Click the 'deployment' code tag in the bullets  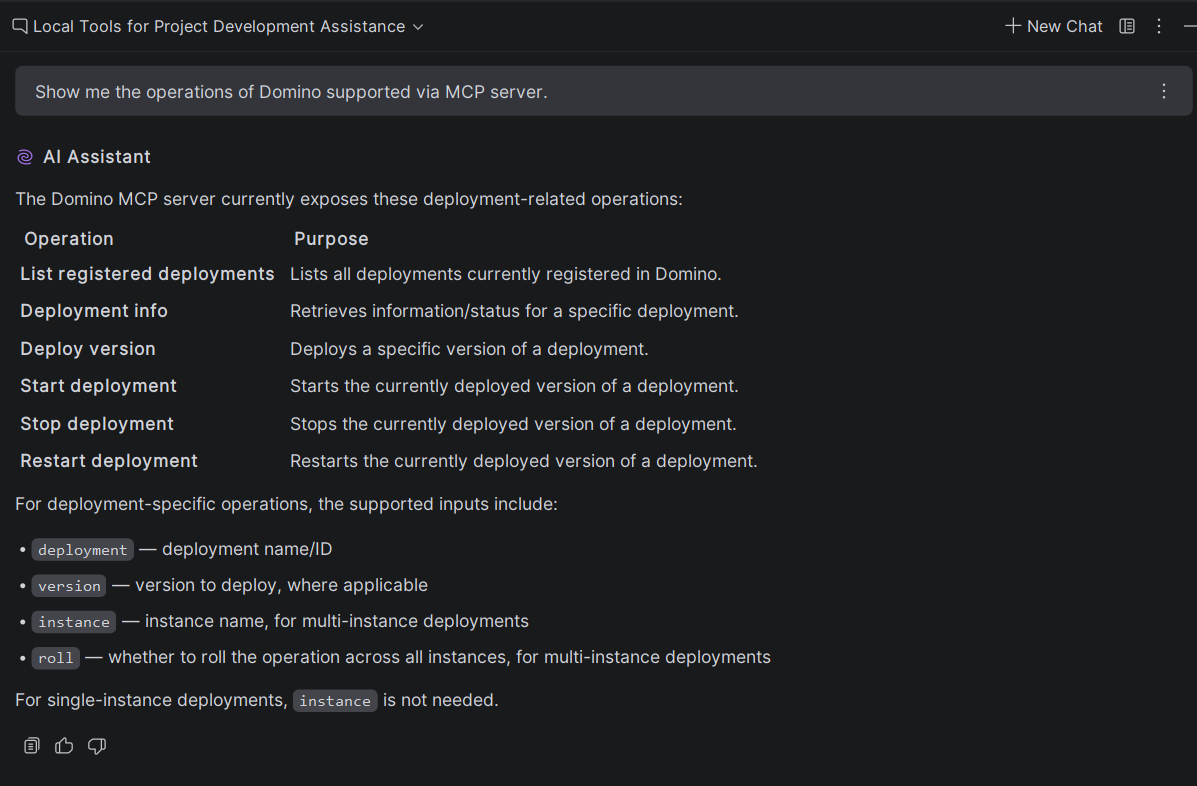pos(82,549)
